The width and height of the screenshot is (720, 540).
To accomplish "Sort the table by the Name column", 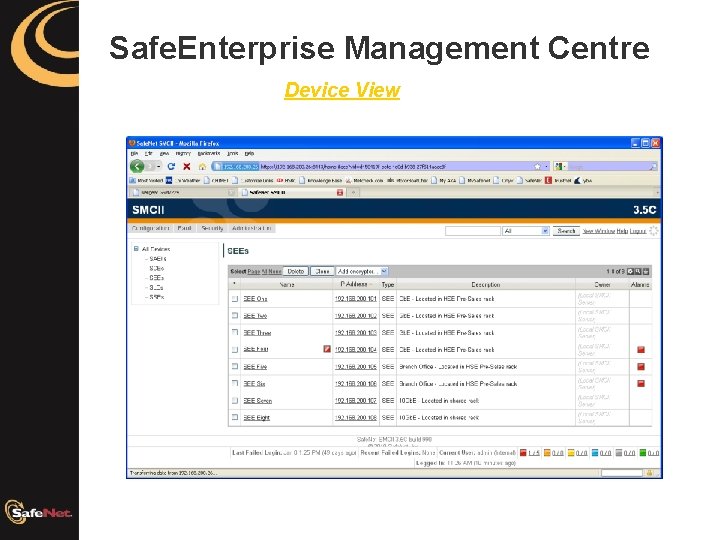I will coord(287,285).
